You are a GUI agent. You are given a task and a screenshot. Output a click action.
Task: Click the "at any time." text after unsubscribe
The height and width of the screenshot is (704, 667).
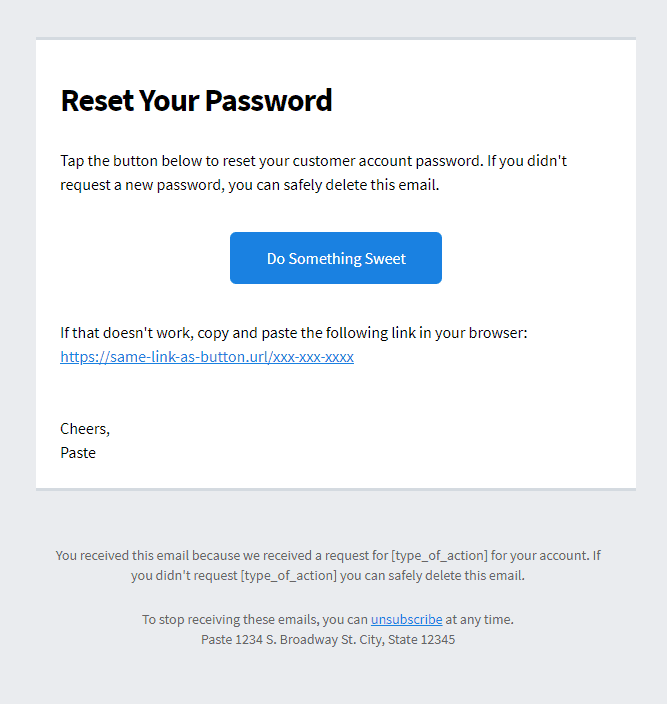tap(479, 620)
